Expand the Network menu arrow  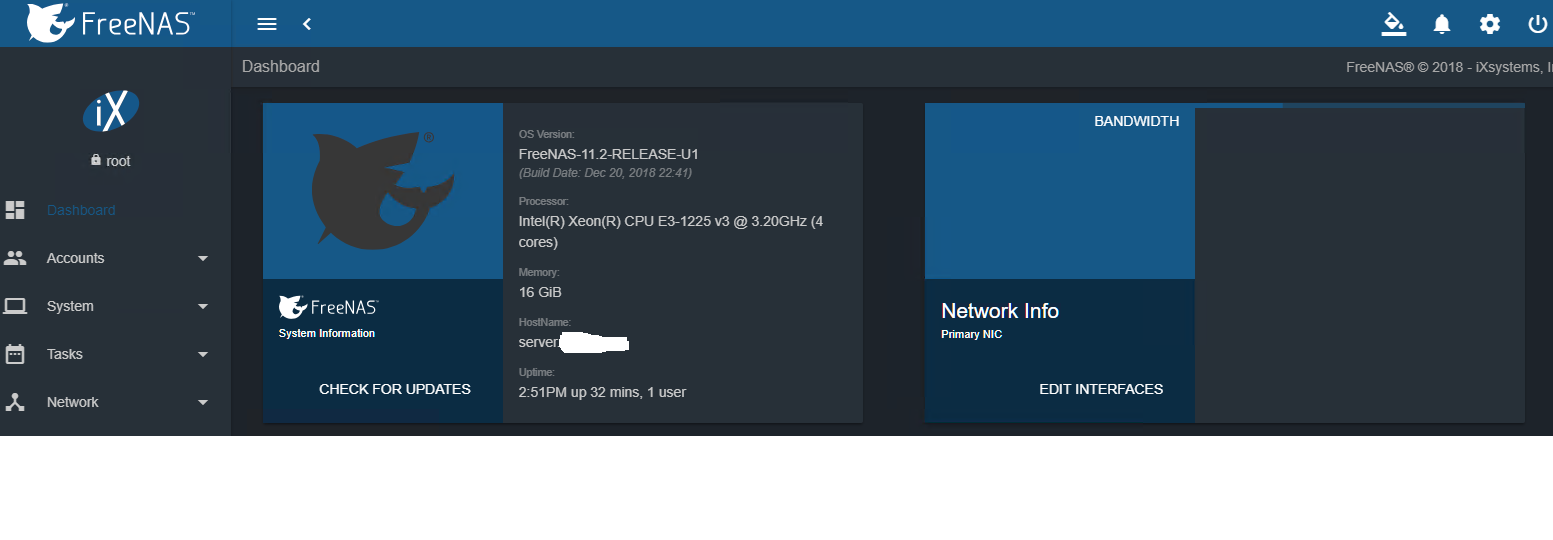(x=203, y=402)
